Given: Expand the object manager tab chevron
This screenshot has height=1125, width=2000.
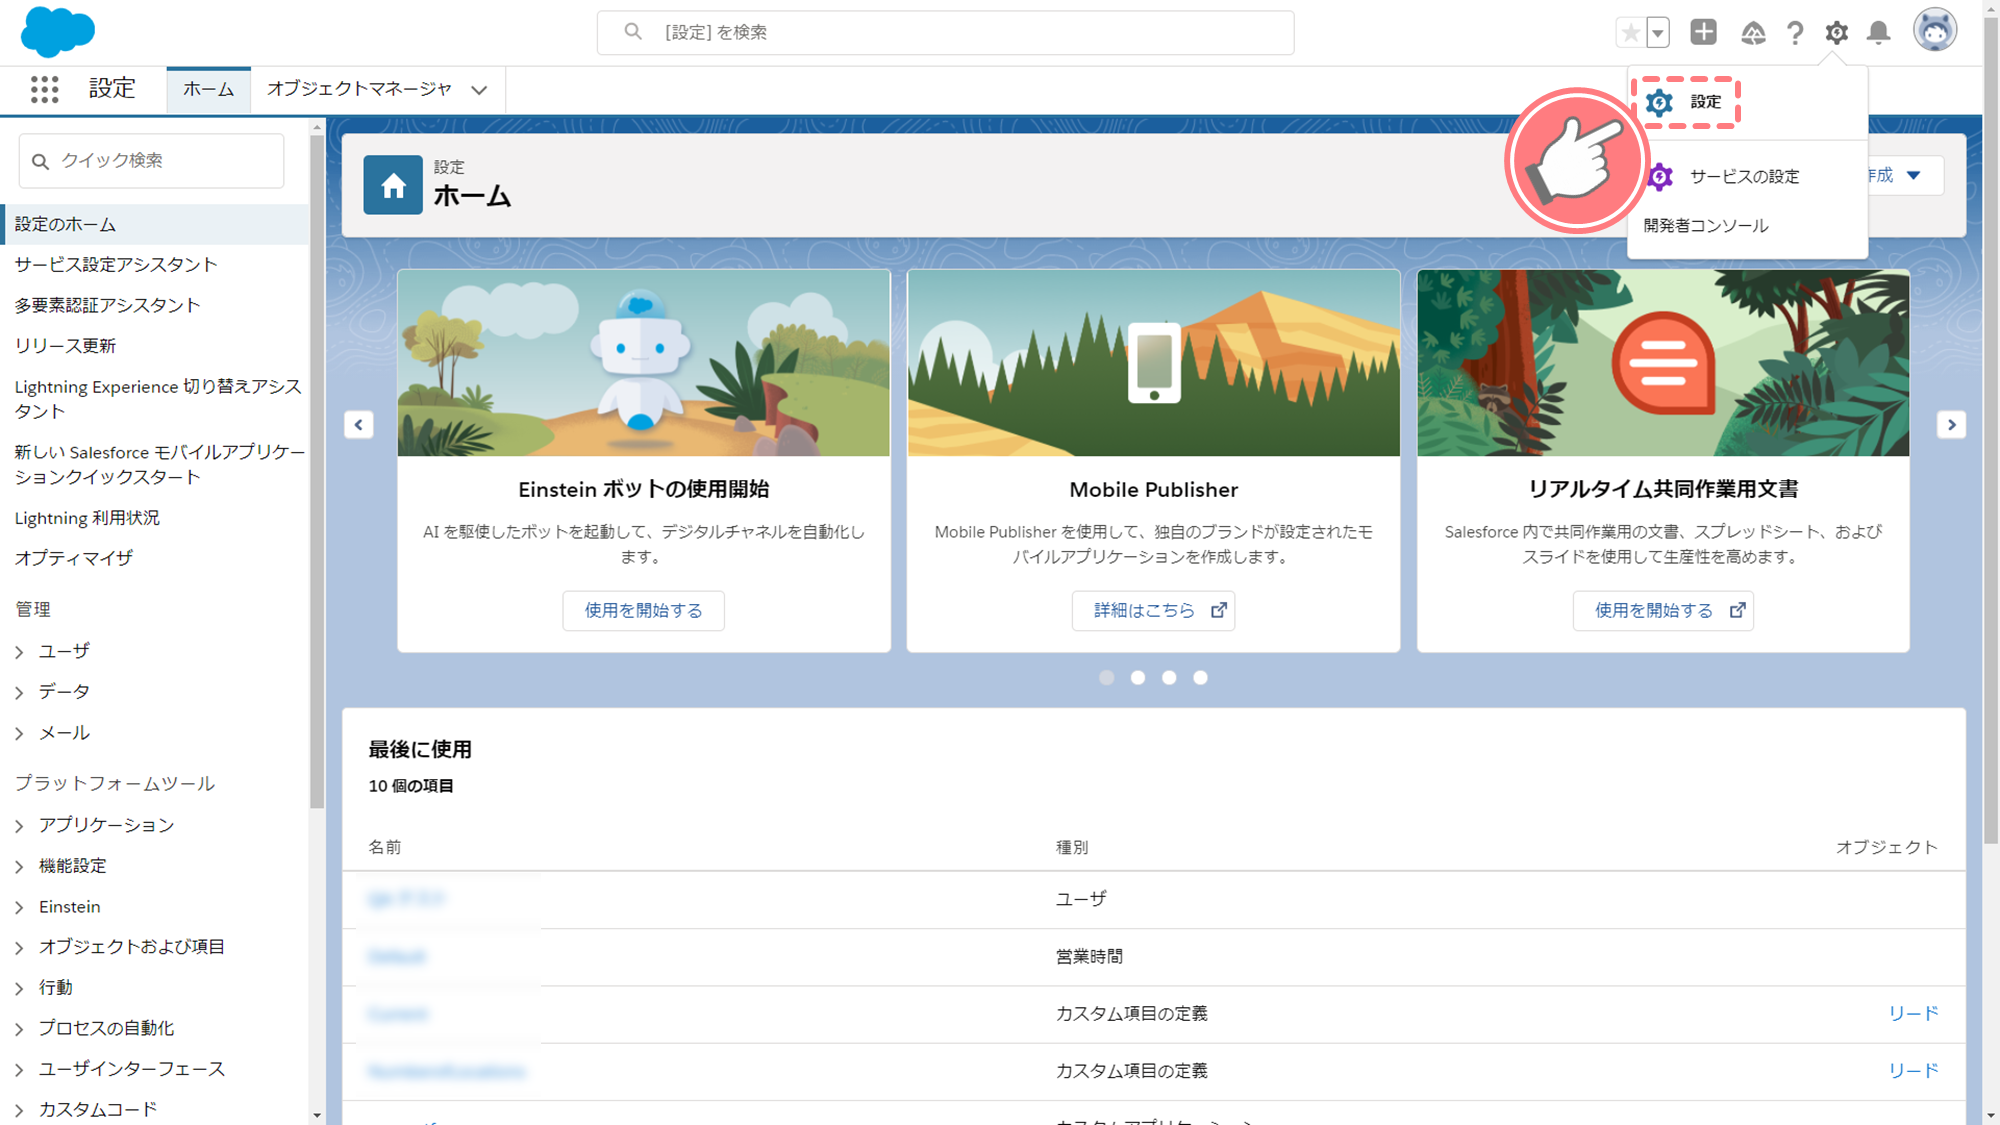Looking at the screenshot, I should click(480, 90).
